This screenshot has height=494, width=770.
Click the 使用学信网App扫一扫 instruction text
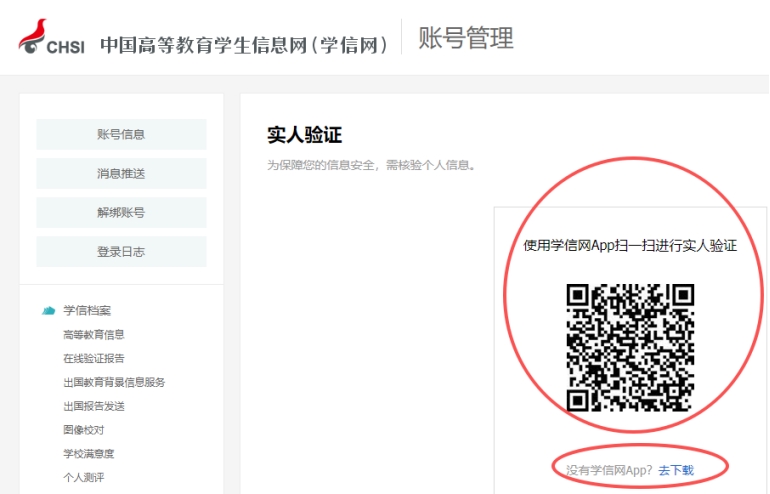coord(630,246)
